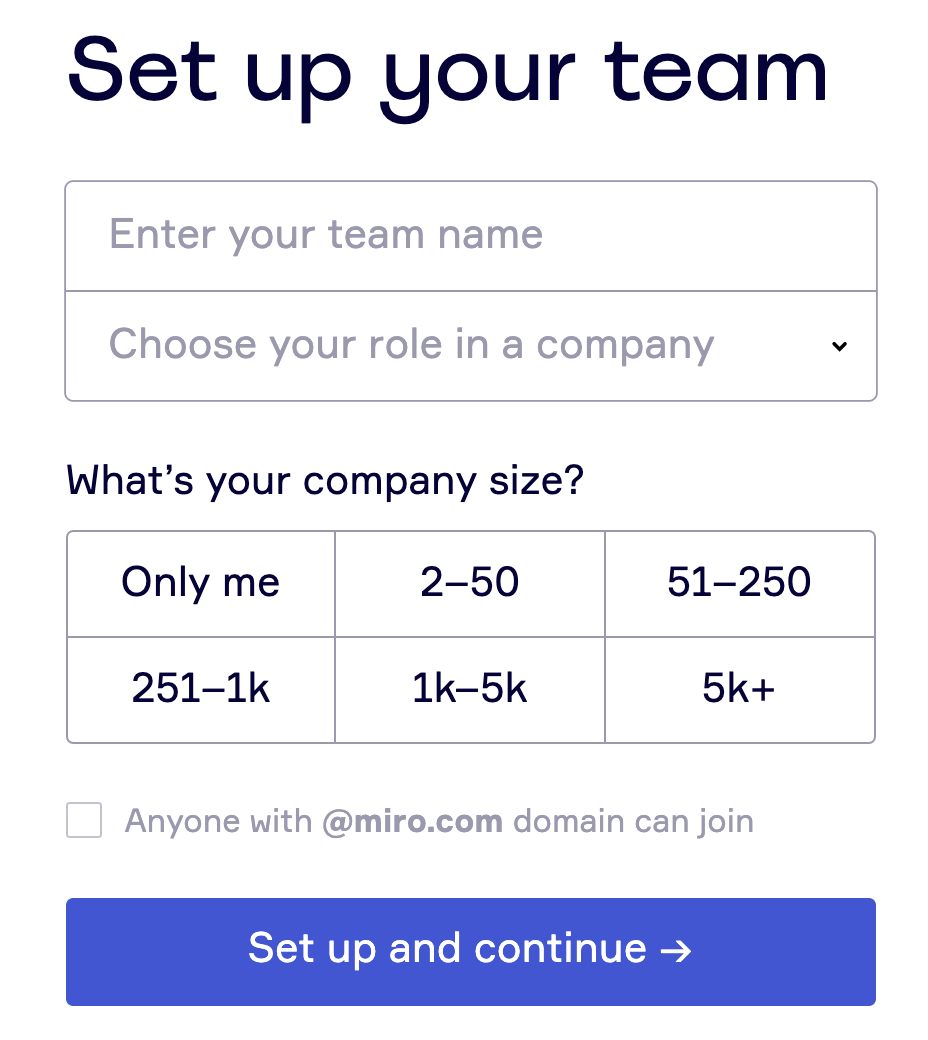
Task: Open the Choose your role dropdown
Action: [470, 346]
